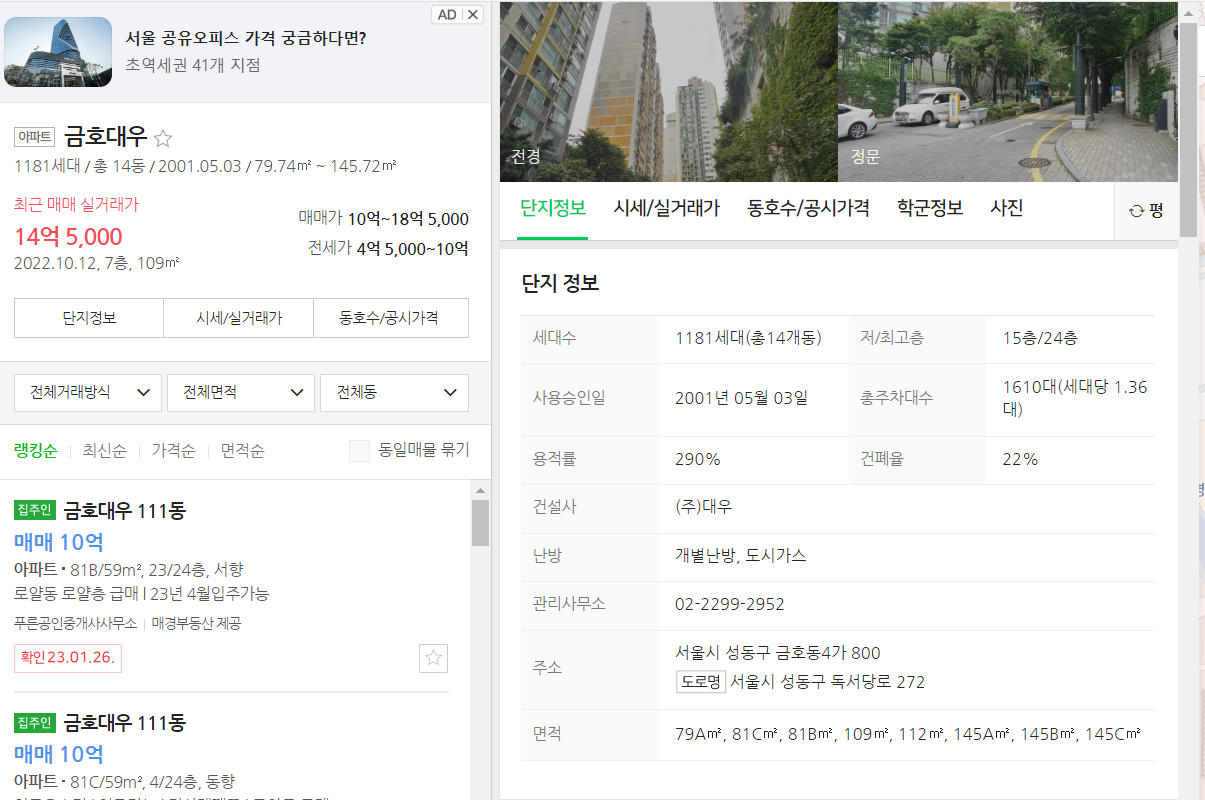Image resolution: width=1205 pixels, height=800 pixels.
Task: Switch to the 동호수/공시가격 tab
Action: pos(808,208)
